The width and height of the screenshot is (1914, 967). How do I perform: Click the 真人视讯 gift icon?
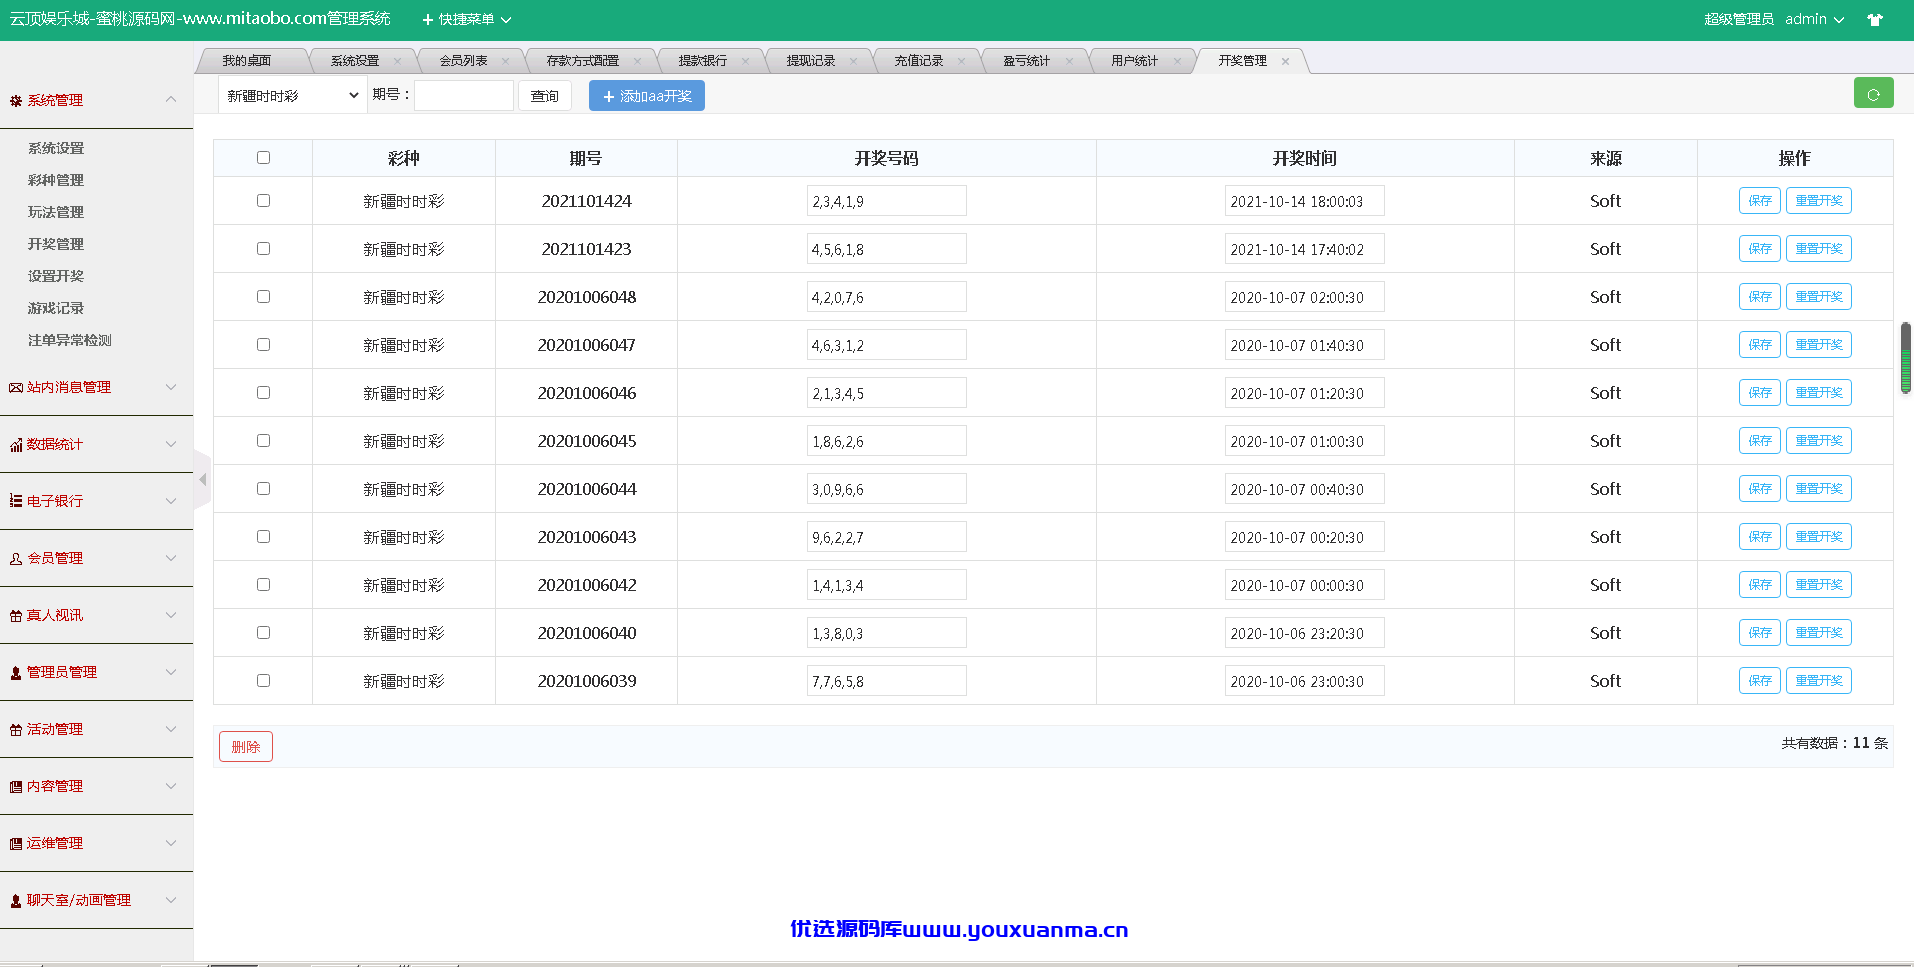pos(16,616)
